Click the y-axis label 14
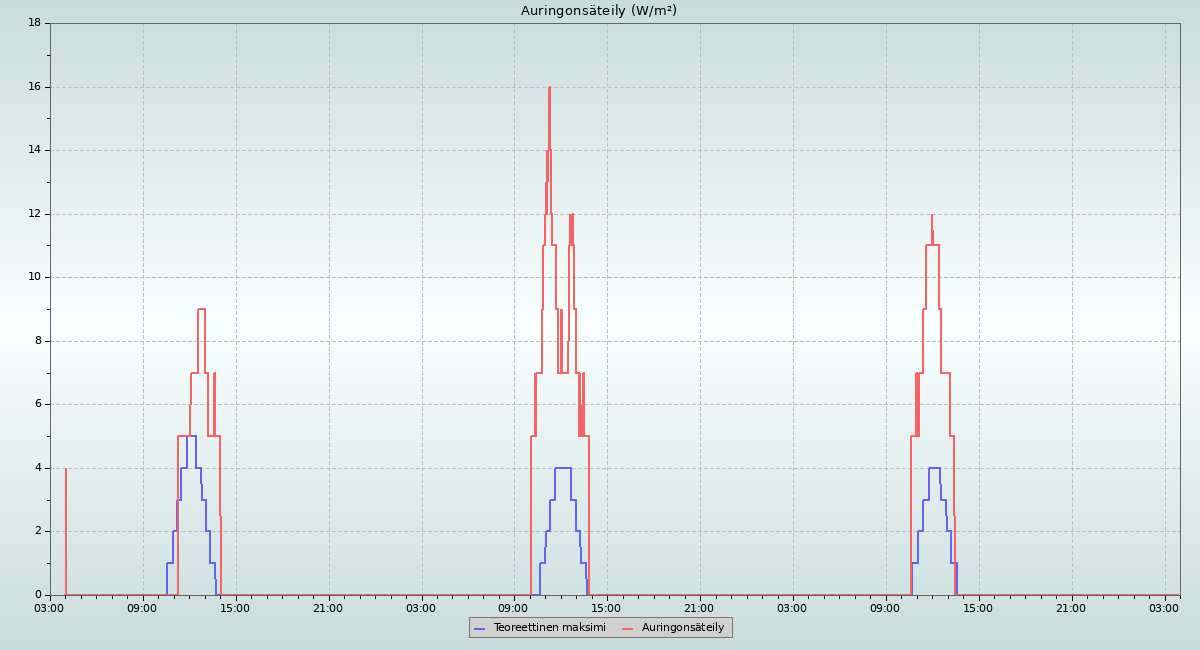The image size is (1200, 650). click(x=34, y=150)
